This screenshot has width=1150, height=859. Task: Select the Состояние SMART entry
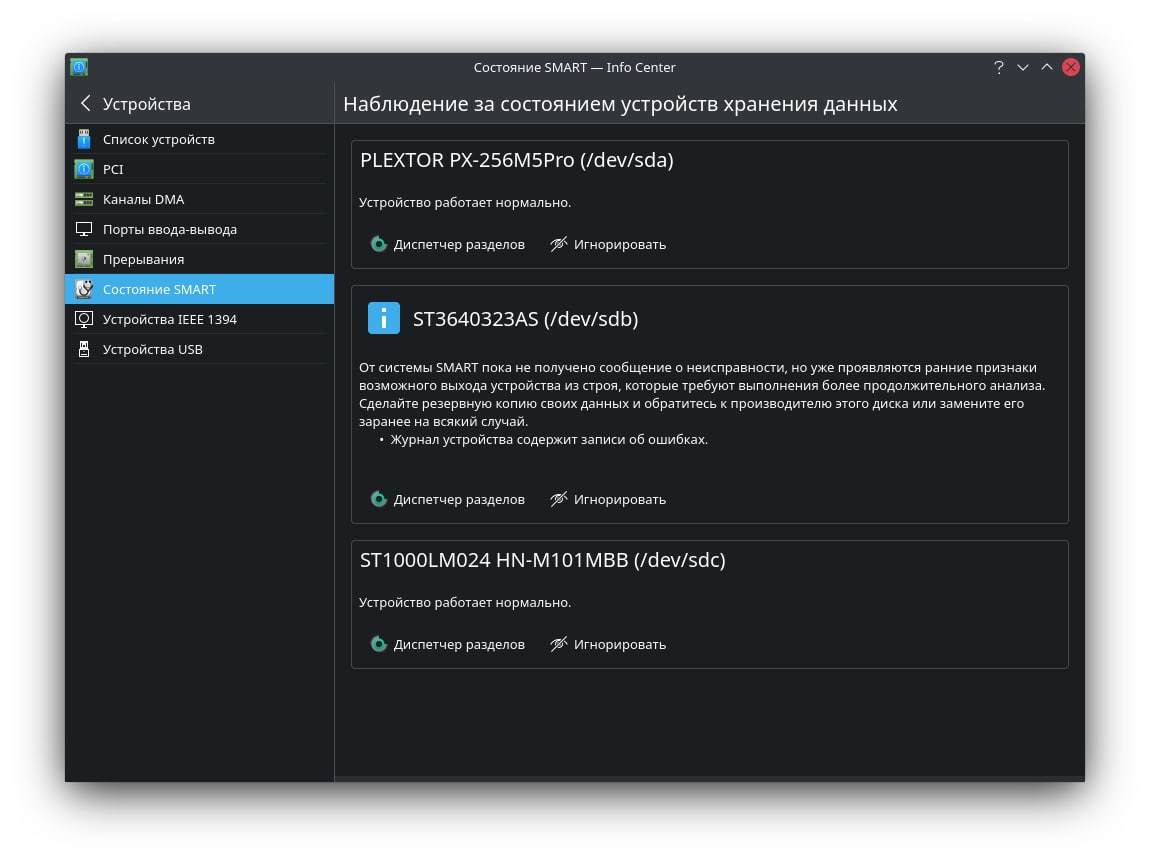pos(199,289)
